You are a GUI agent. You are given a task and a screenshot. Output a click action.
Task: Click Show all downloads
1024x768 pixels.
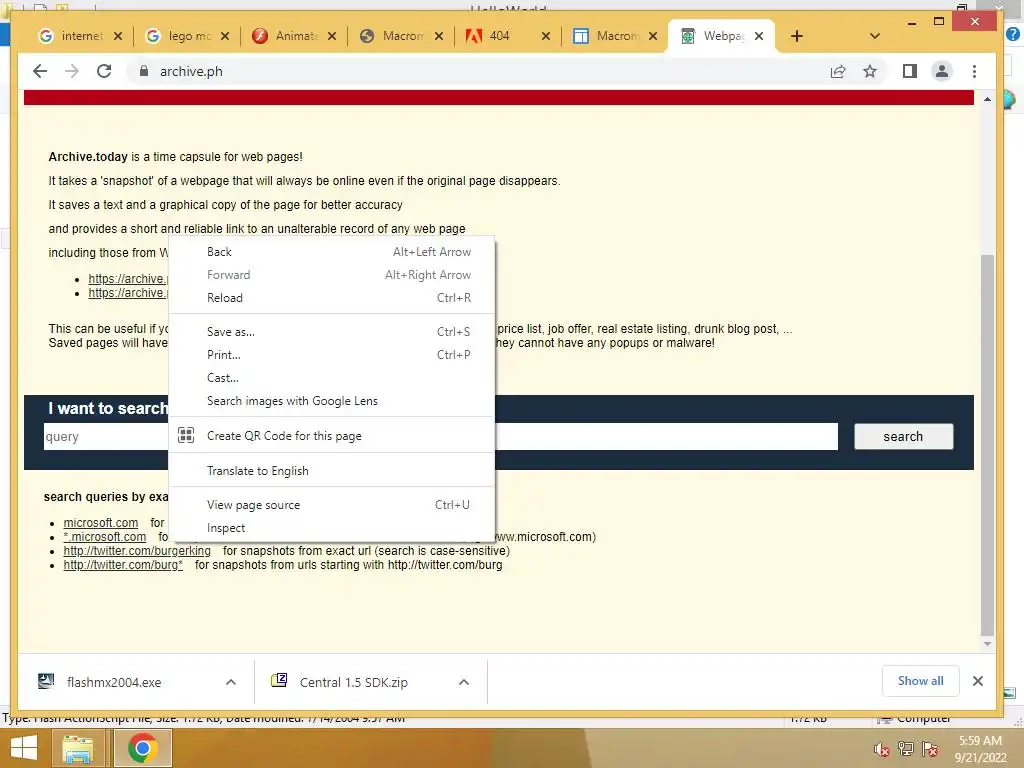coord(920,681)
